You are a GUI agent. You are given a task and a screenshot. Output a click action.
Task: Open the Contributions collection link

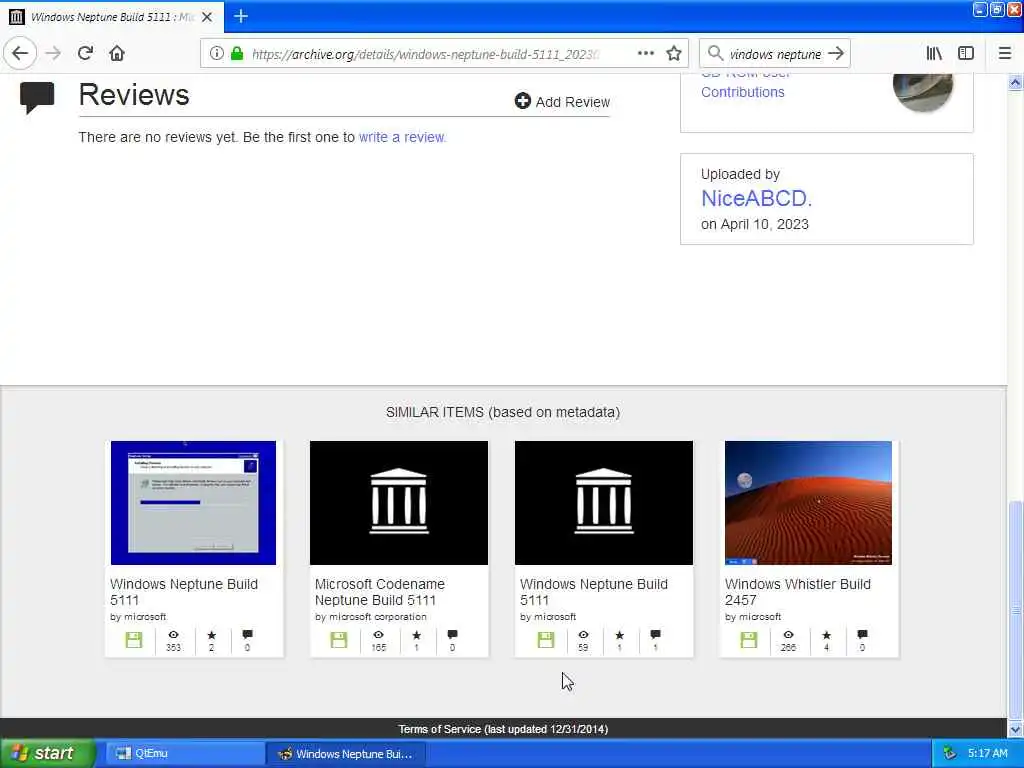click(x=743, y=92)
